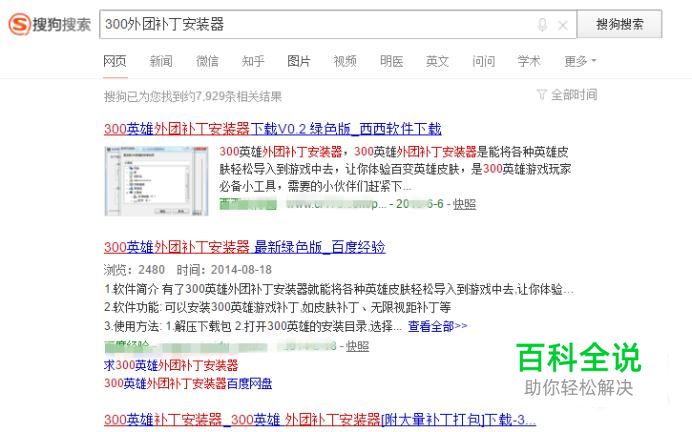Viewport: 692px width, 432px height.
Task: Open the 300英雄外团补丁安装器百度网盘 link
Action: click(188, 383)
